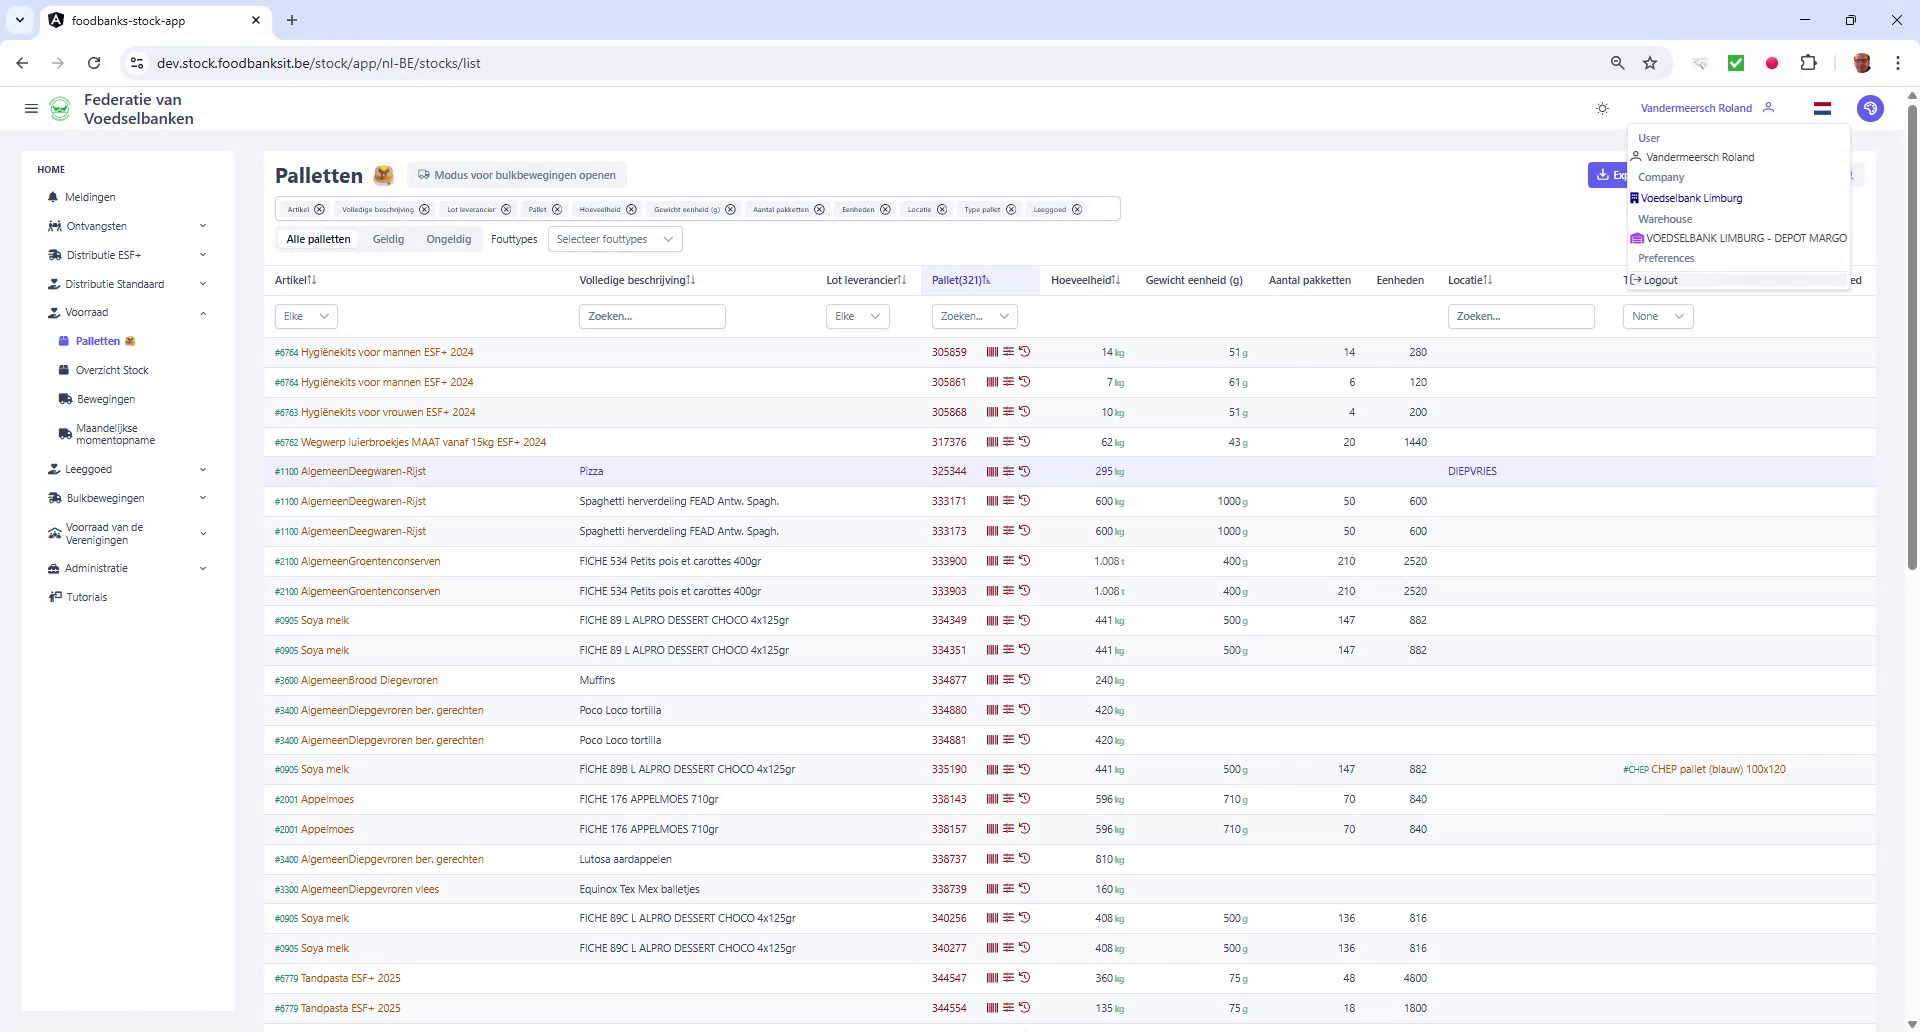Select the Meldingen bell icon in sidebar

pos(53,197)
